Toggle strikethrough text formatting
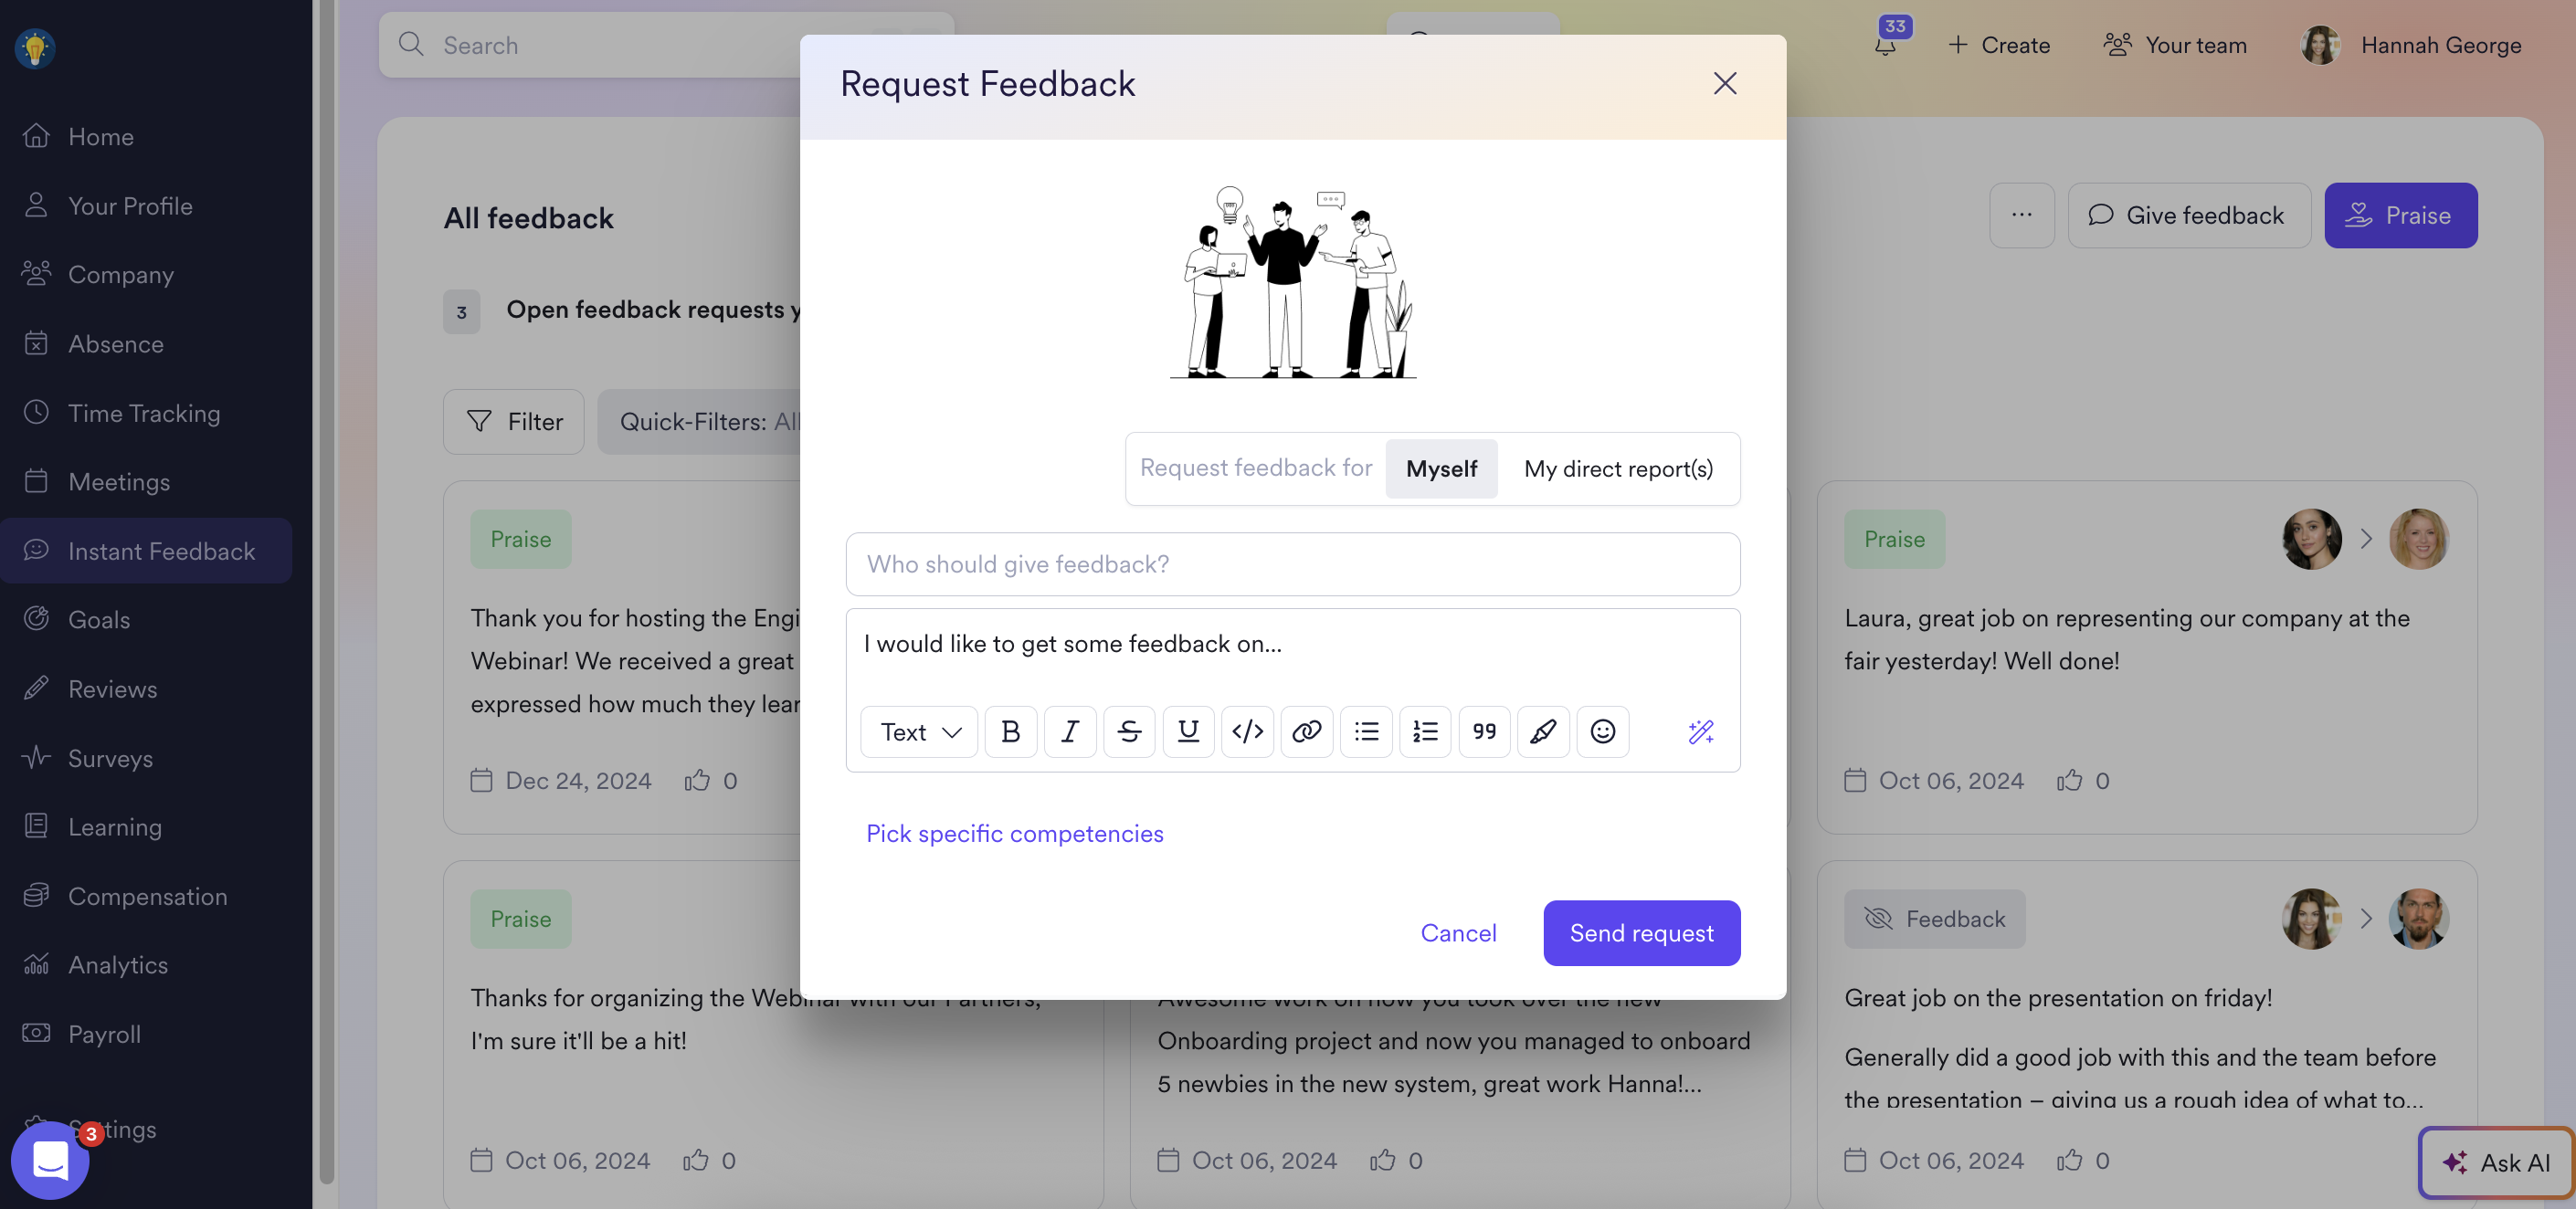The height and width of the screenshot is (1209, 2576). pyautogui.click(x=1129, y=732)
